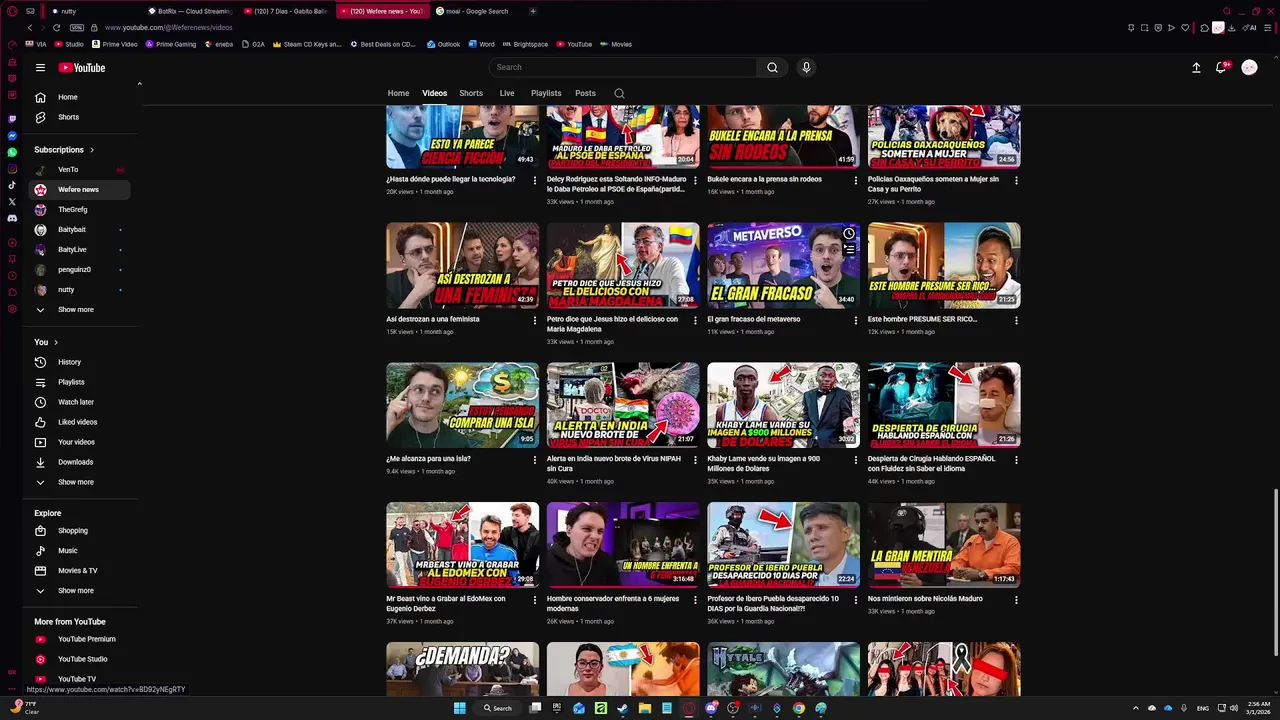
Task: Open options for 'Así destrozan a una feminista'
Action: 534,321
